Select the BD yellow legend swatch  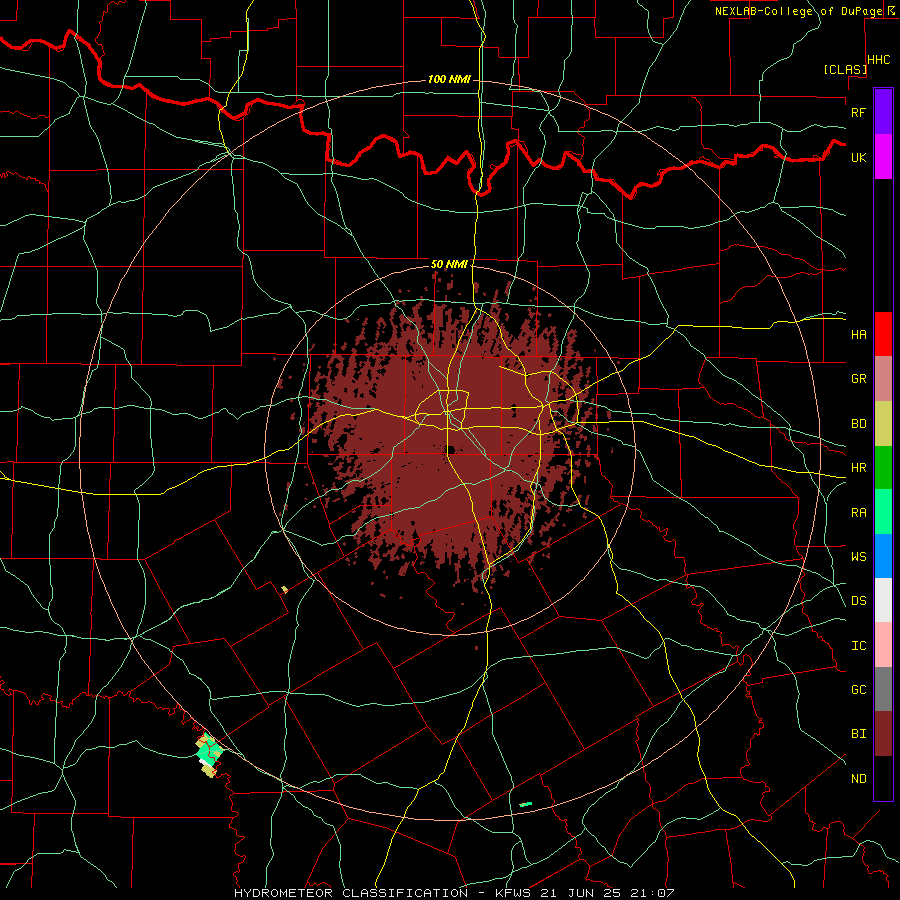point(883,423)
